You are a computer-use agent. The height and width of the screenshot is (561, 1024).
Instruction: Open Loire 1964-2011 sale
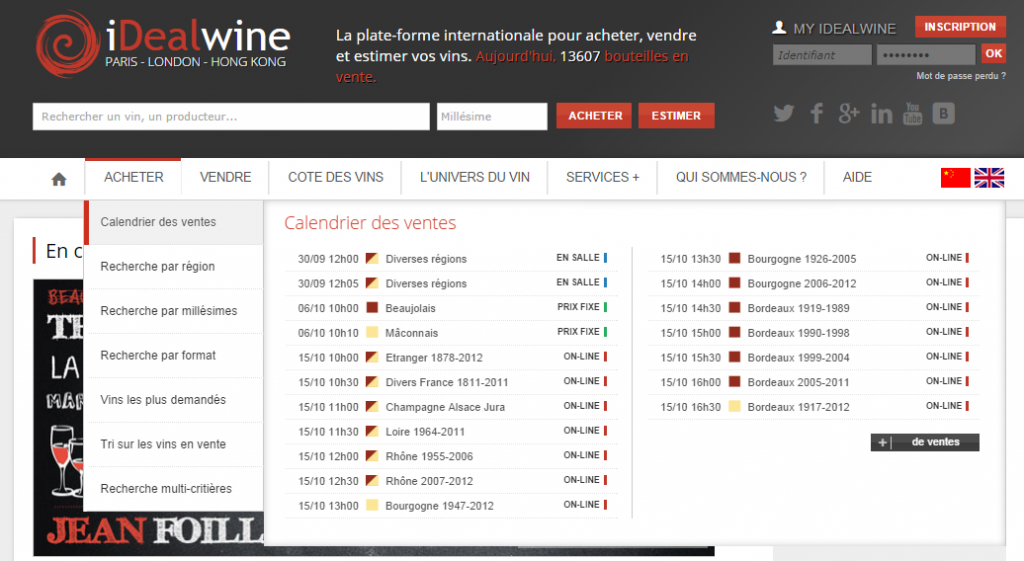tap(452, 432)
